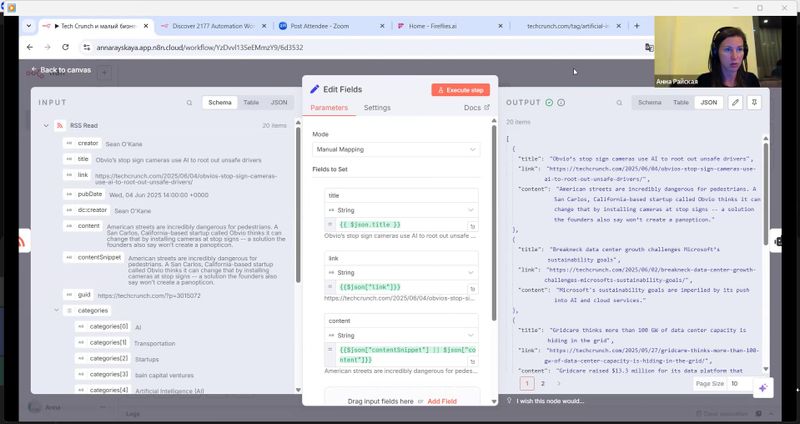Open the Docs link
The width and height of the screenshot is (800, 424).
(x=476, y=107)
